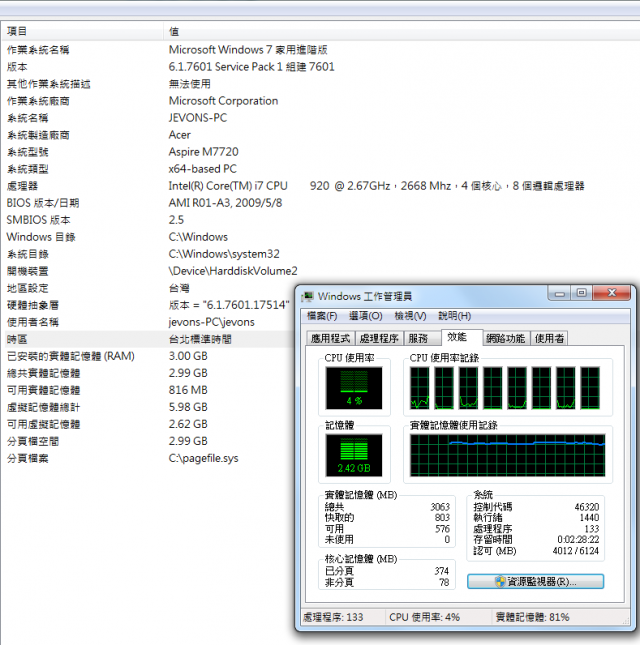Click 快取的 803 memory value

442,517
